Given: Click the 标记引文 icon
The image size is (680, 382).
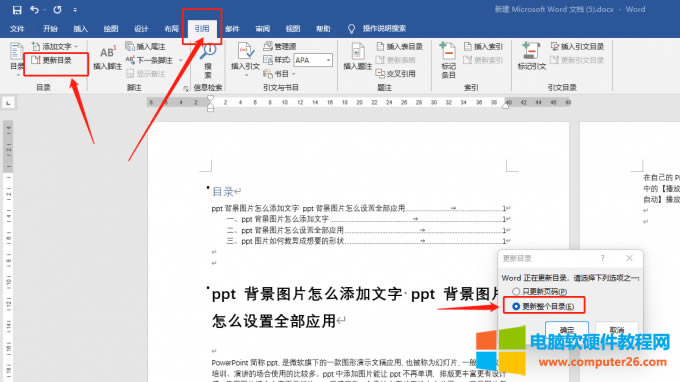Looking at the screenshot, I should [x=531, y=51].
